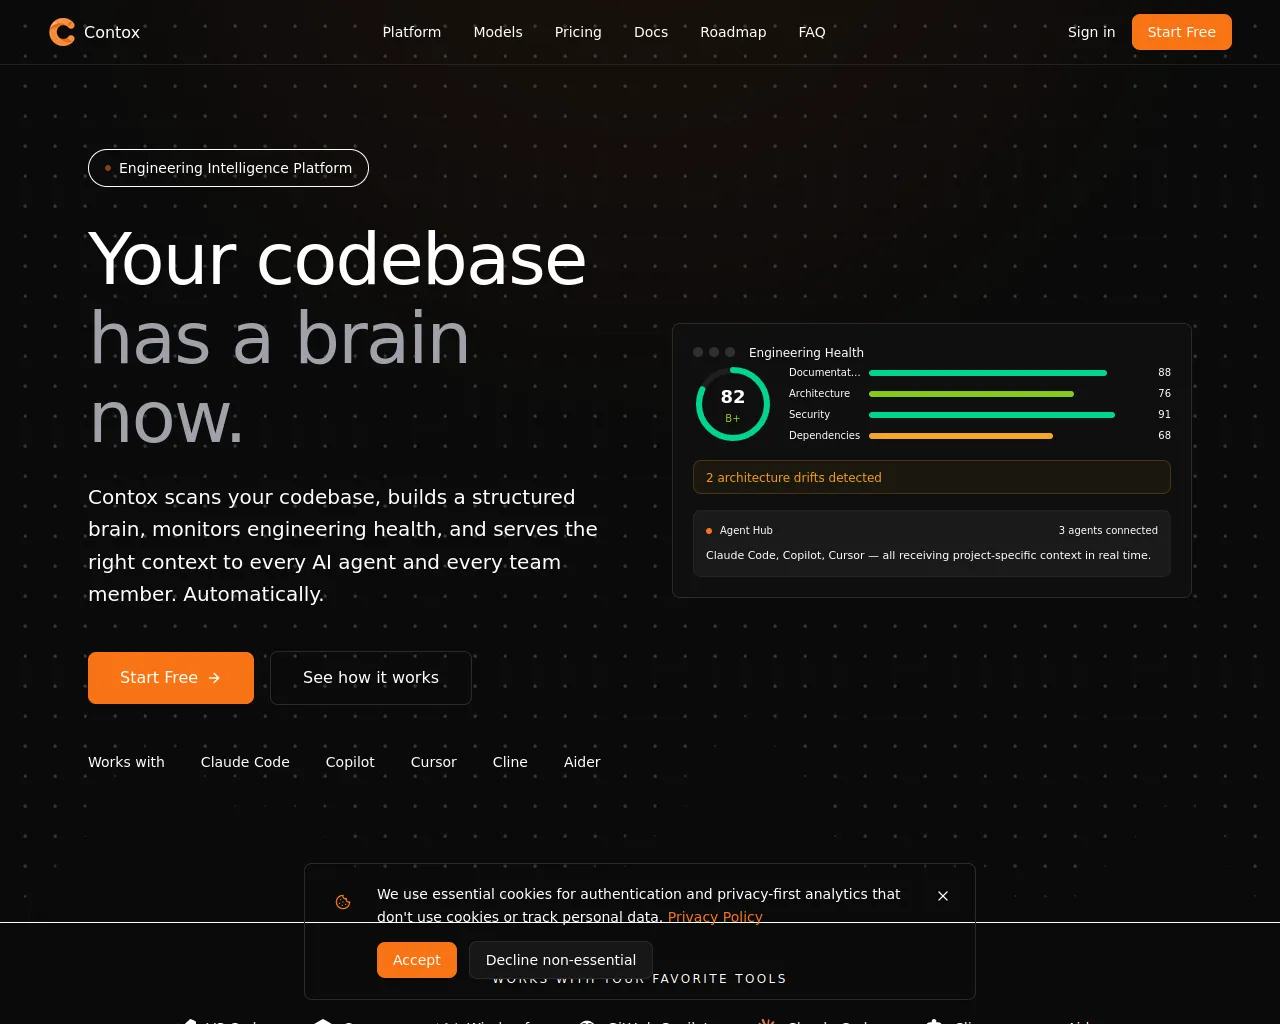Click the Security score progress bar

tap(991, 415)
